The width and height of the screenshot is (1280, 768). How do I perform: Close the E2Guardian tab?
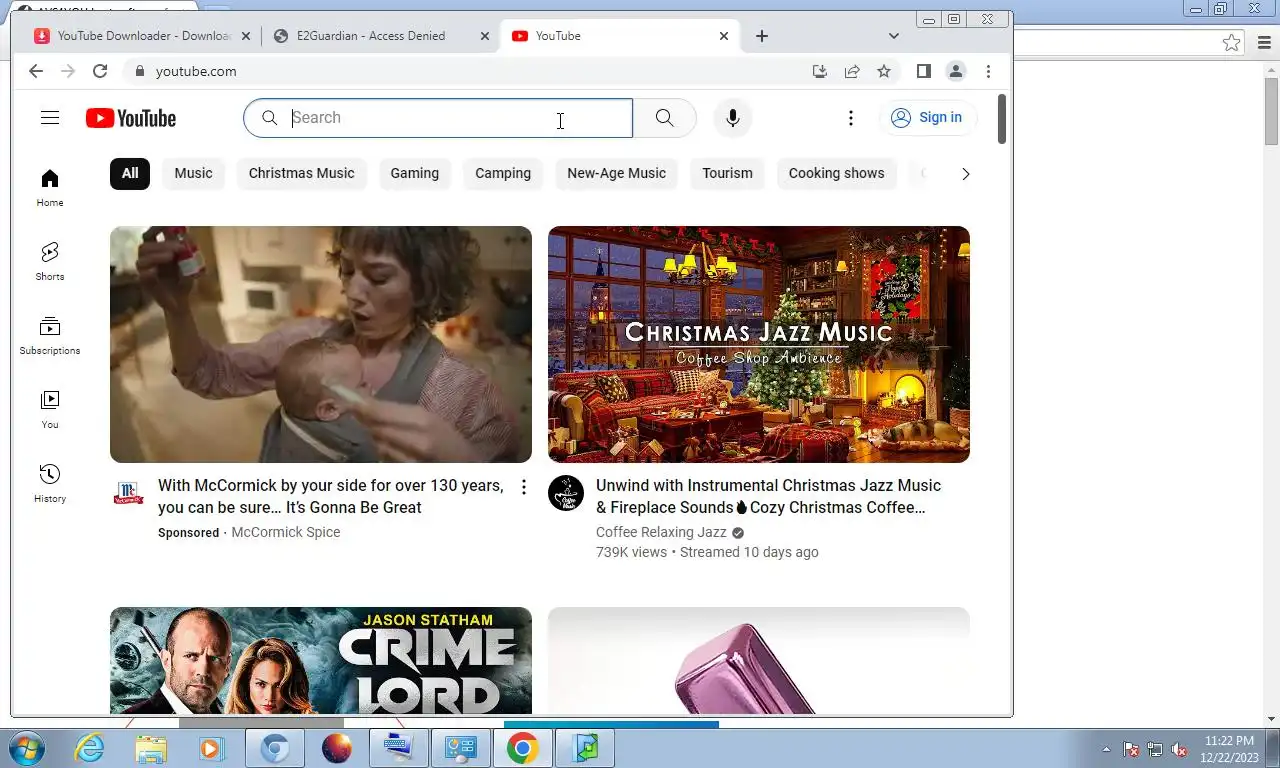pyautogui.click(x=485, y=36)
